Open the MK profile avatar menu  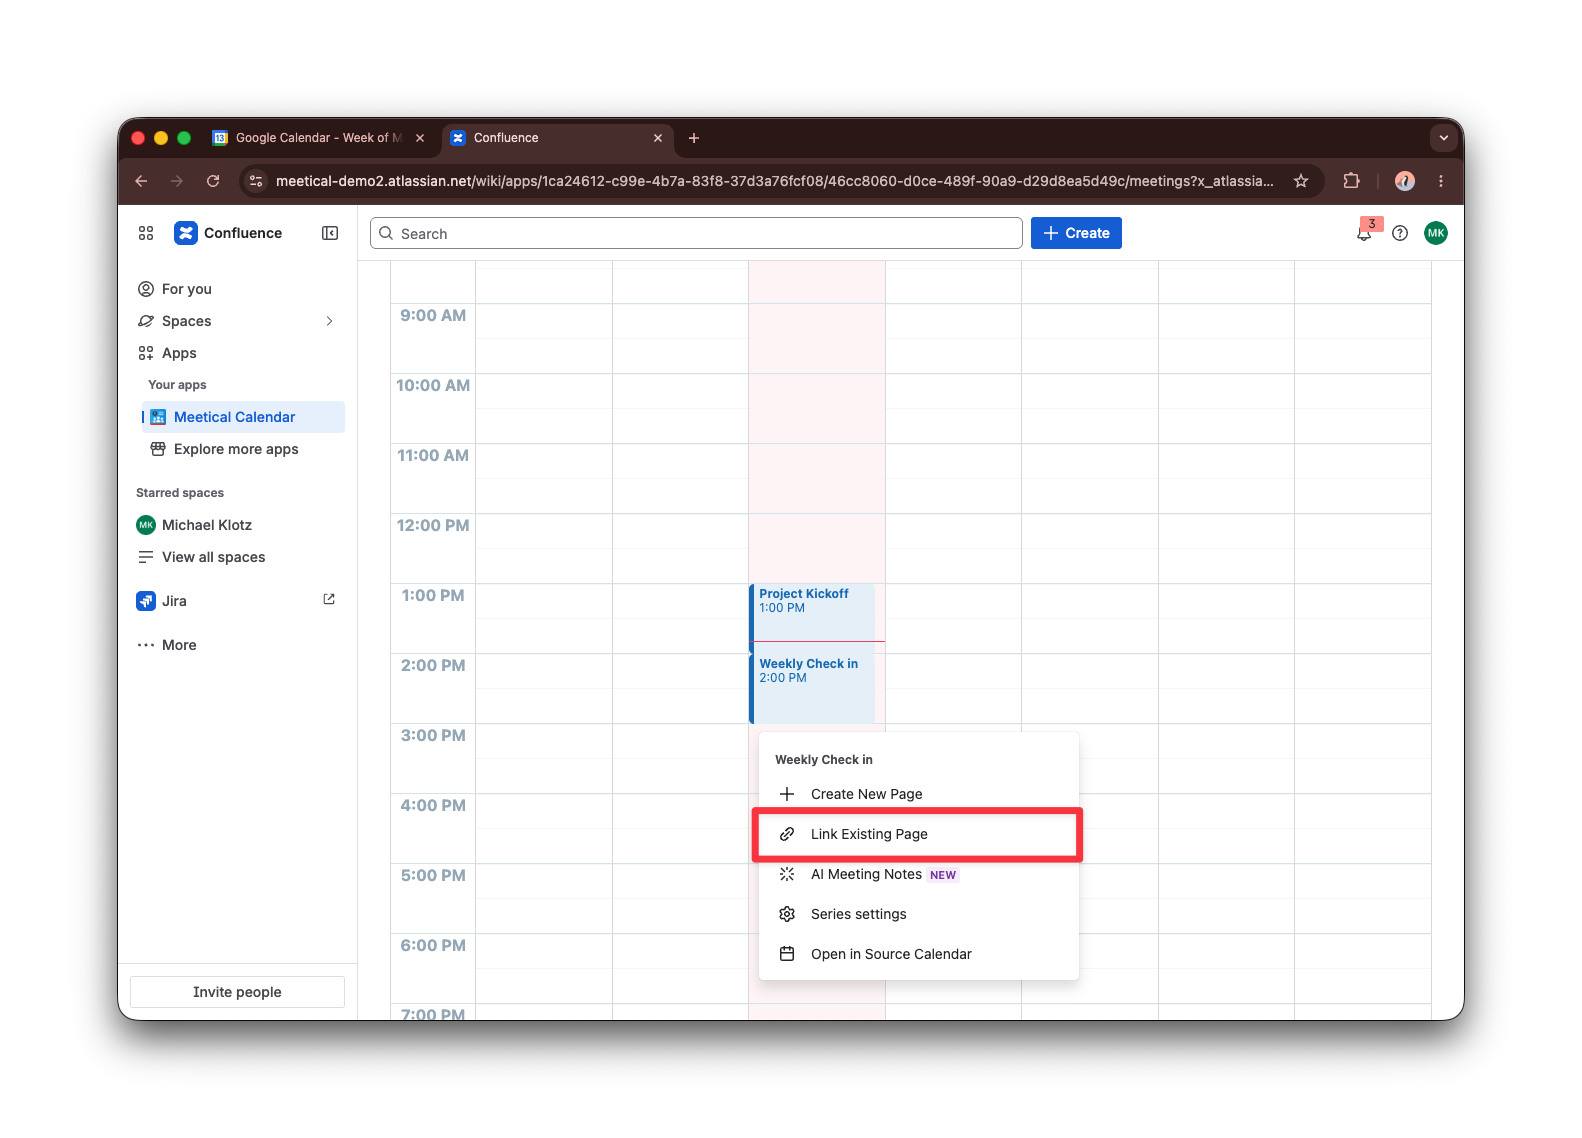(1436, 233)
